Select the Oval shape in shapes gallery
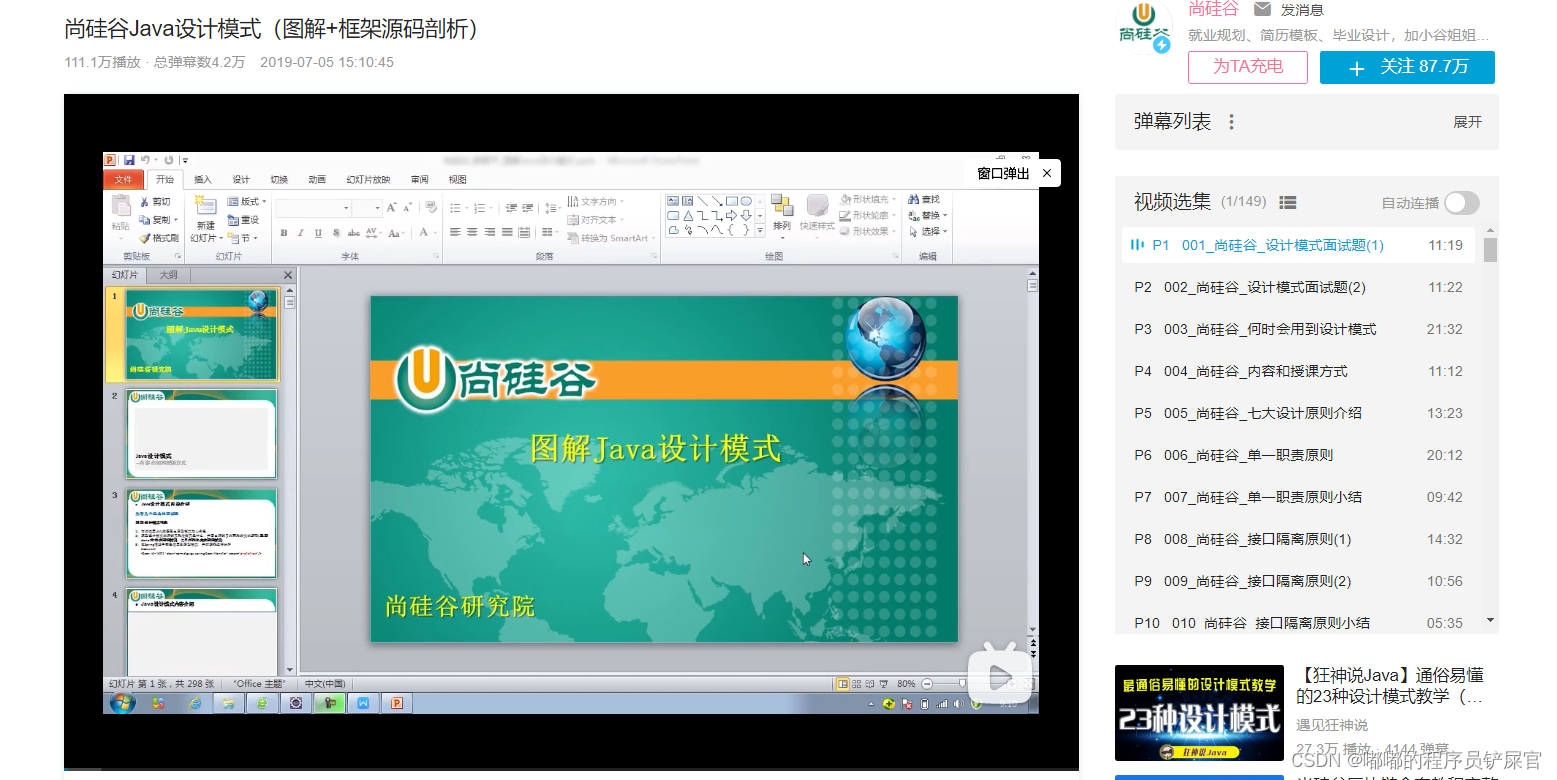 click(746, 201)
